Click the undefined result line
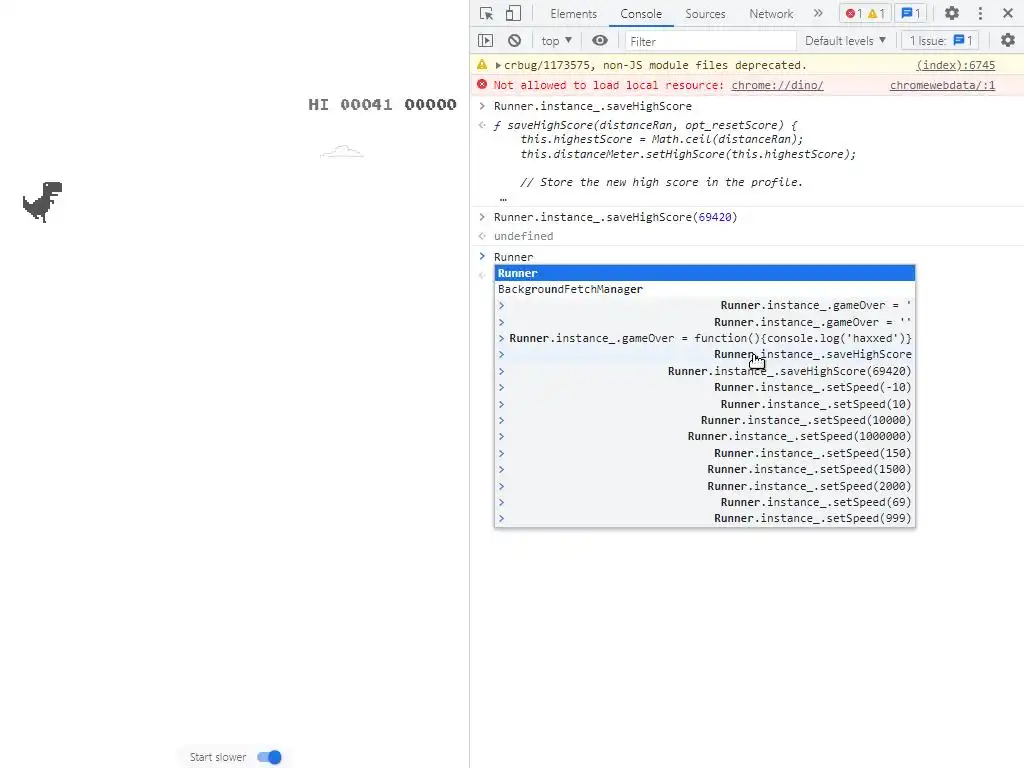 point(523,236)
